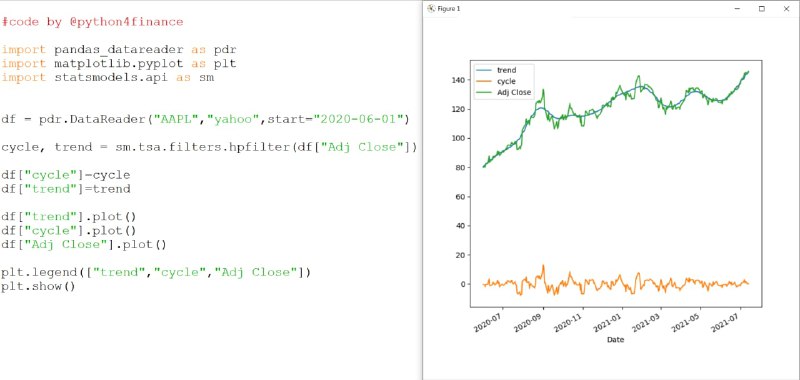The width and height of the screenshot is (800, 380).
Task: Click the "2020-06-01" start date string
Action: click(358, 119)
